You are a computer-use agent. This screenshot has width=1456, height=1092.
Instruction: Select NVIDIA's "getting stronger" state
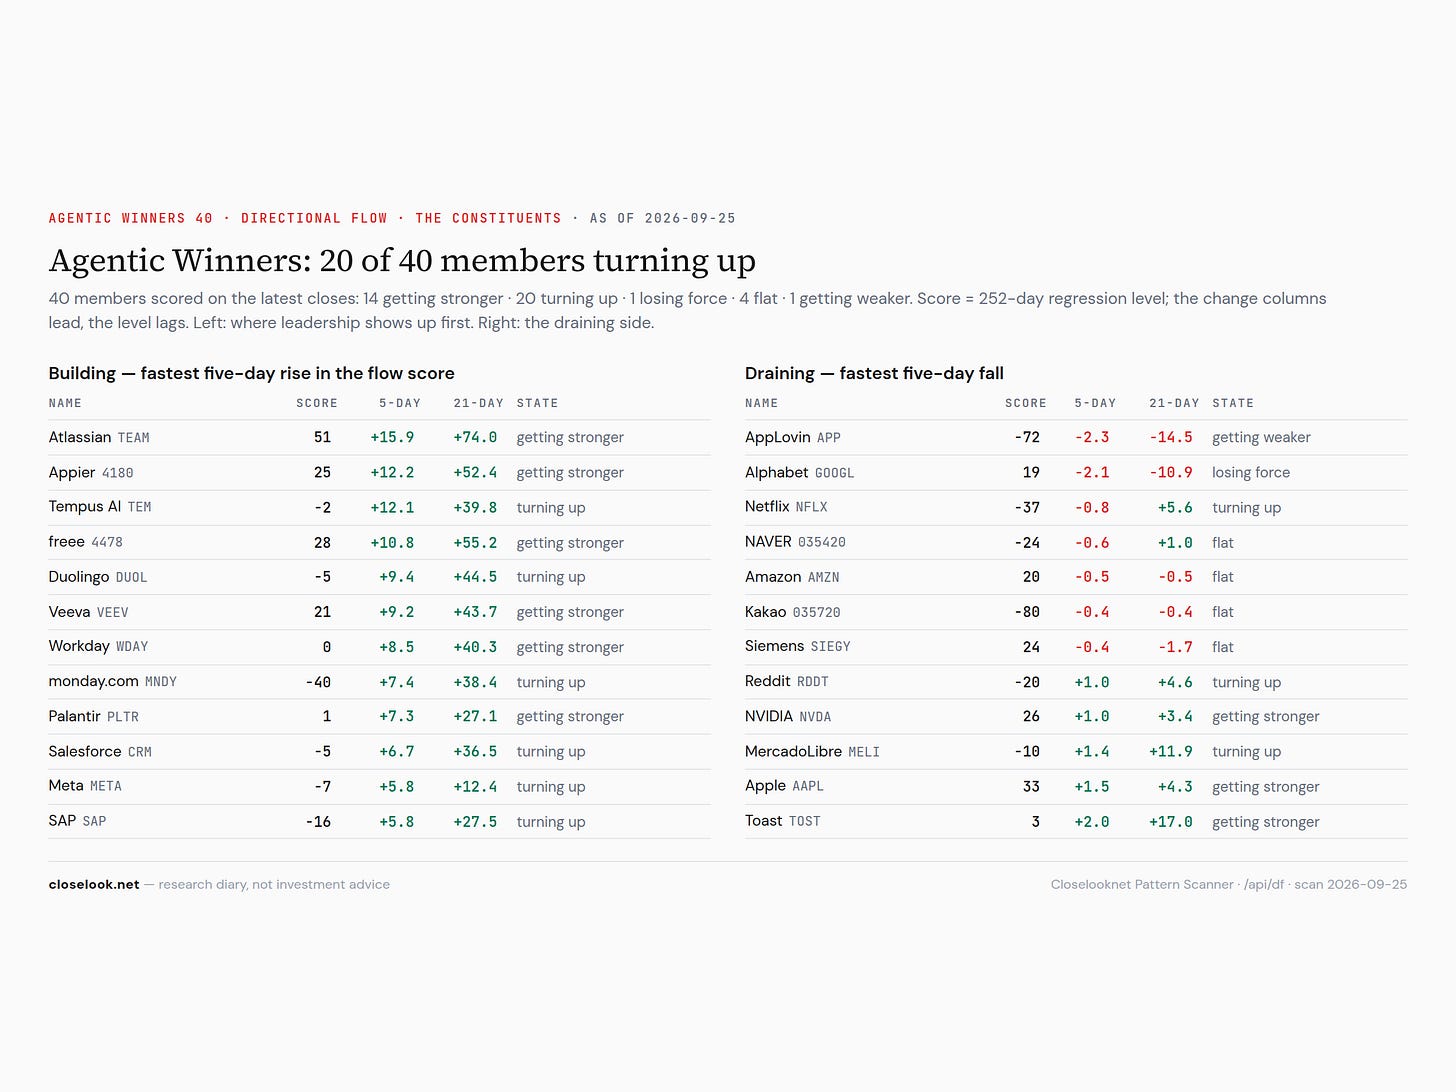click(x=1266, y=716)
